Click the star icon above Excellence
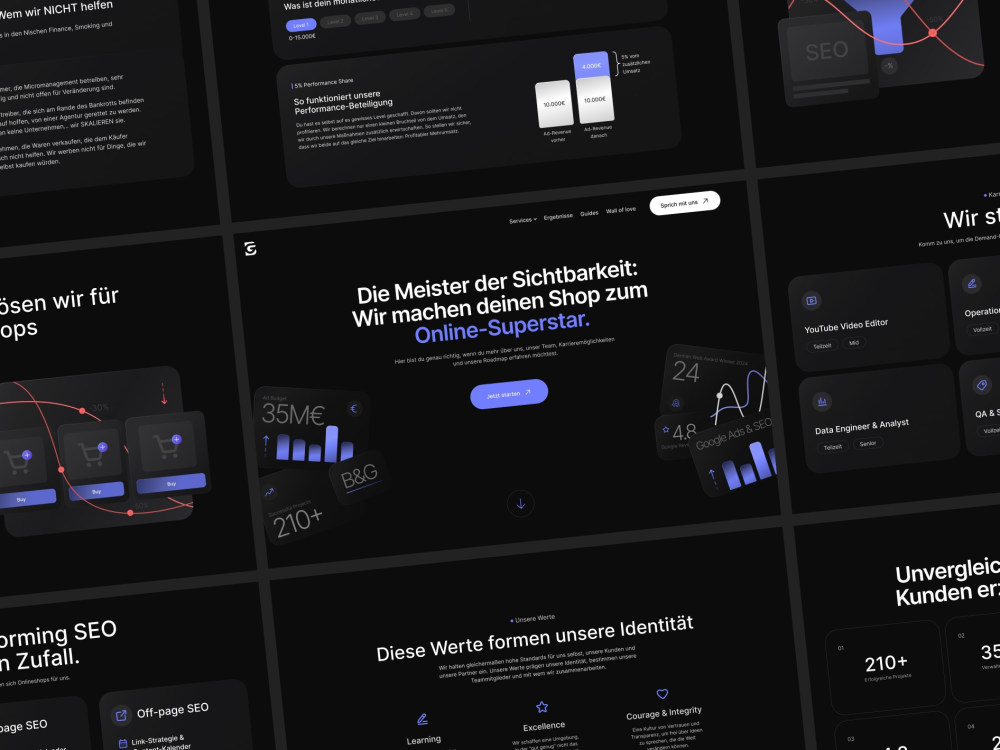 542,707
